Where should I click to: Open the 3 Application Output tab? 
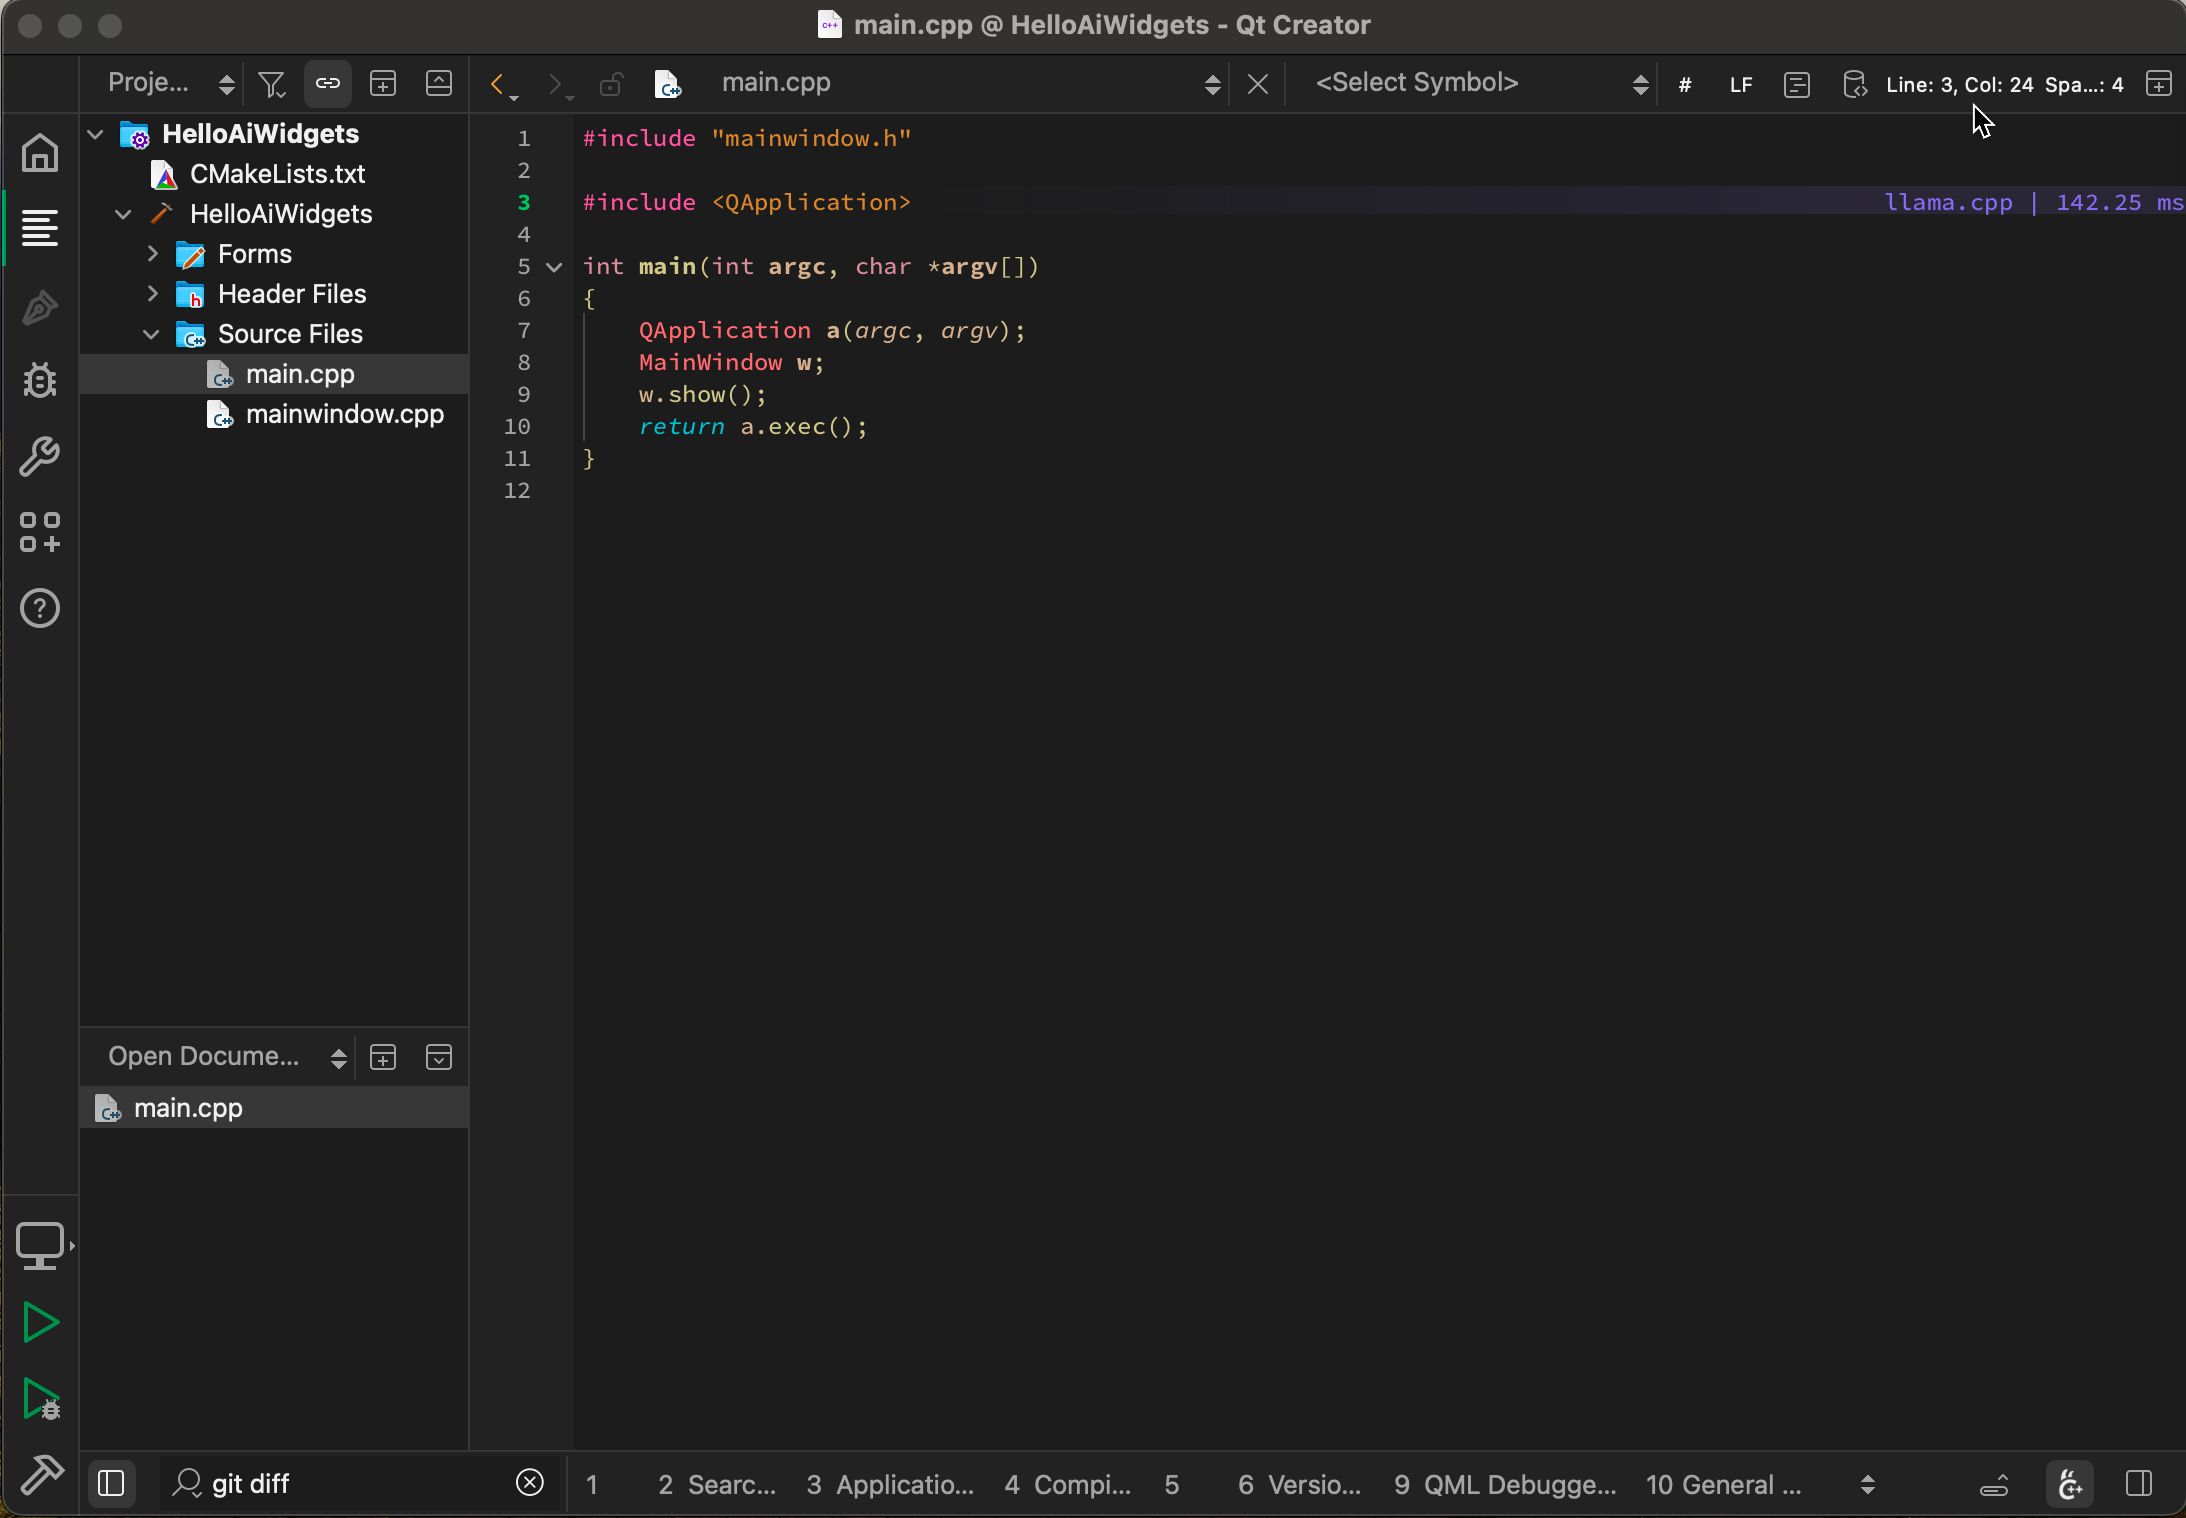pyautogui.click(x=890, y=1484)
